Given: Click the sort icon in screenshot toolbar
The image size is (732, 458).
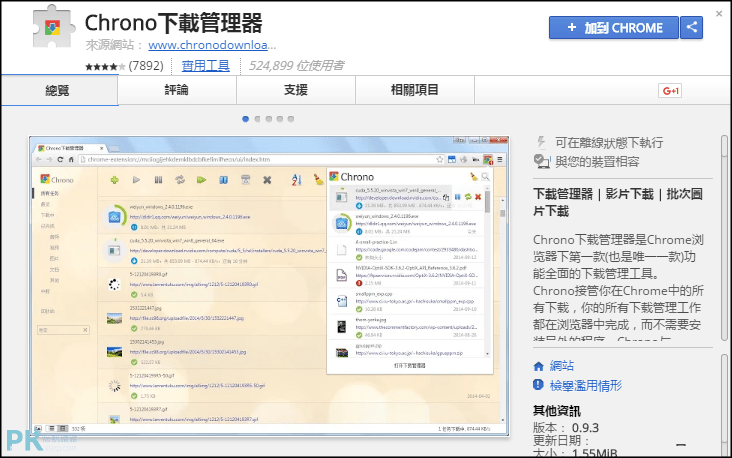Looking at the screenshot, I should [x=296, y=180].
